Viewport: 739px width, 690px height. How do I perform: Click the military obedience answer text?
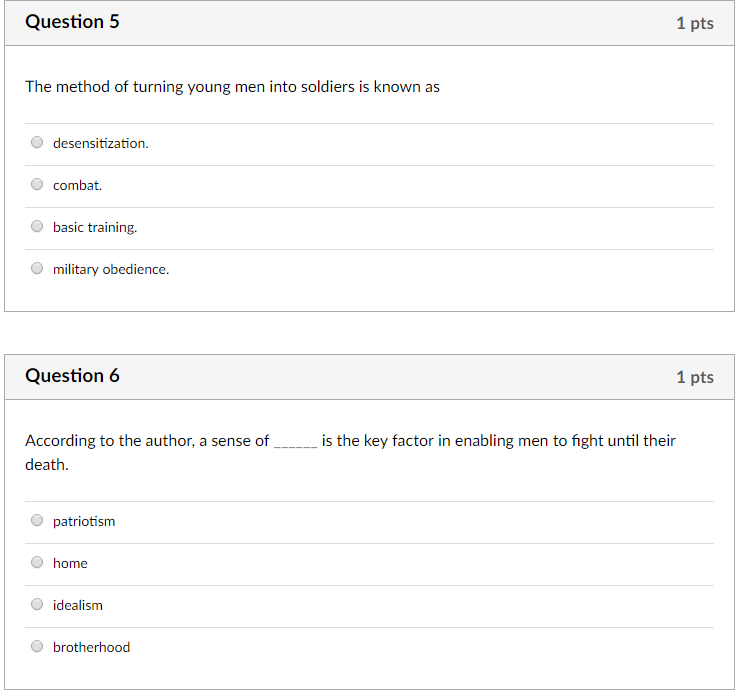[x=111, y=270]
